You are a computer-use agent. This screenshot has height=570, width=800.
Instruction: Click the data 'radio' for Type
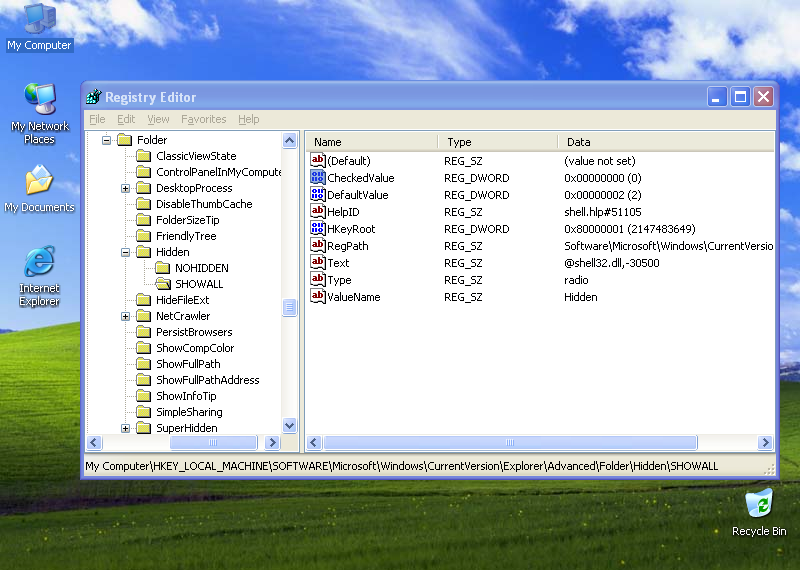tap(576, 280)
